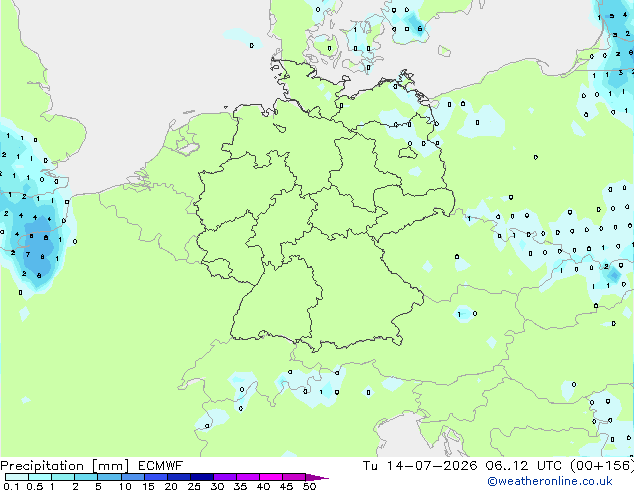Click the legend label "40"
634x490 pixels.
pos(263,486)
